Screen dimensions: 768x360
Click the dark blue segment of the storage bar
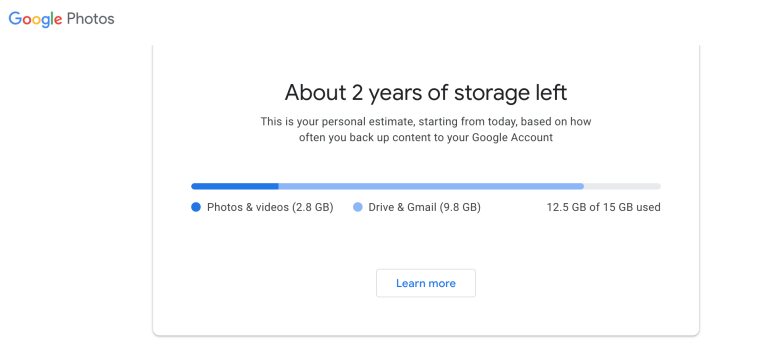(x=235, y=186)
